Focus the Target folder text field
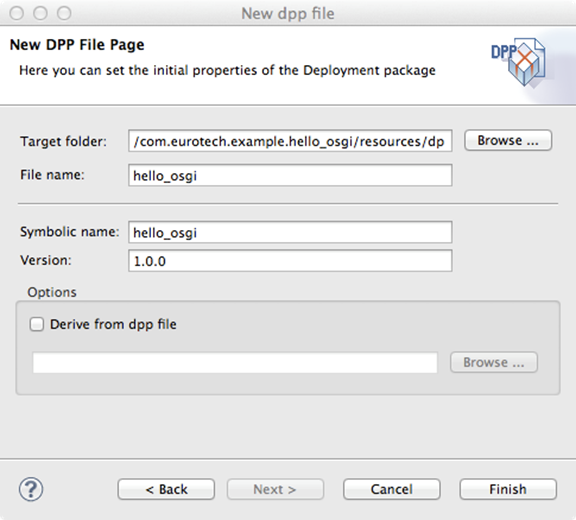 coord(290,141)
